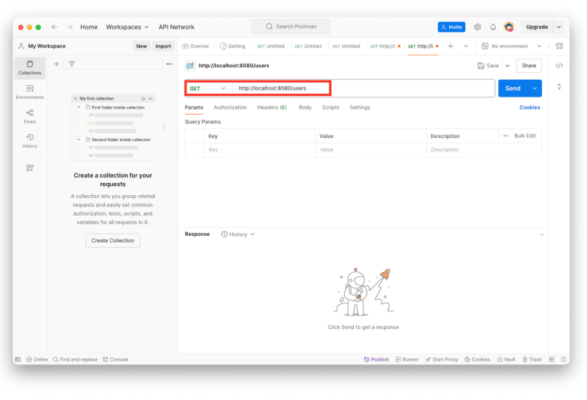Click the Create Collection button
The width and height of the screenshot is (587, 400).
[x=113, y=240]
